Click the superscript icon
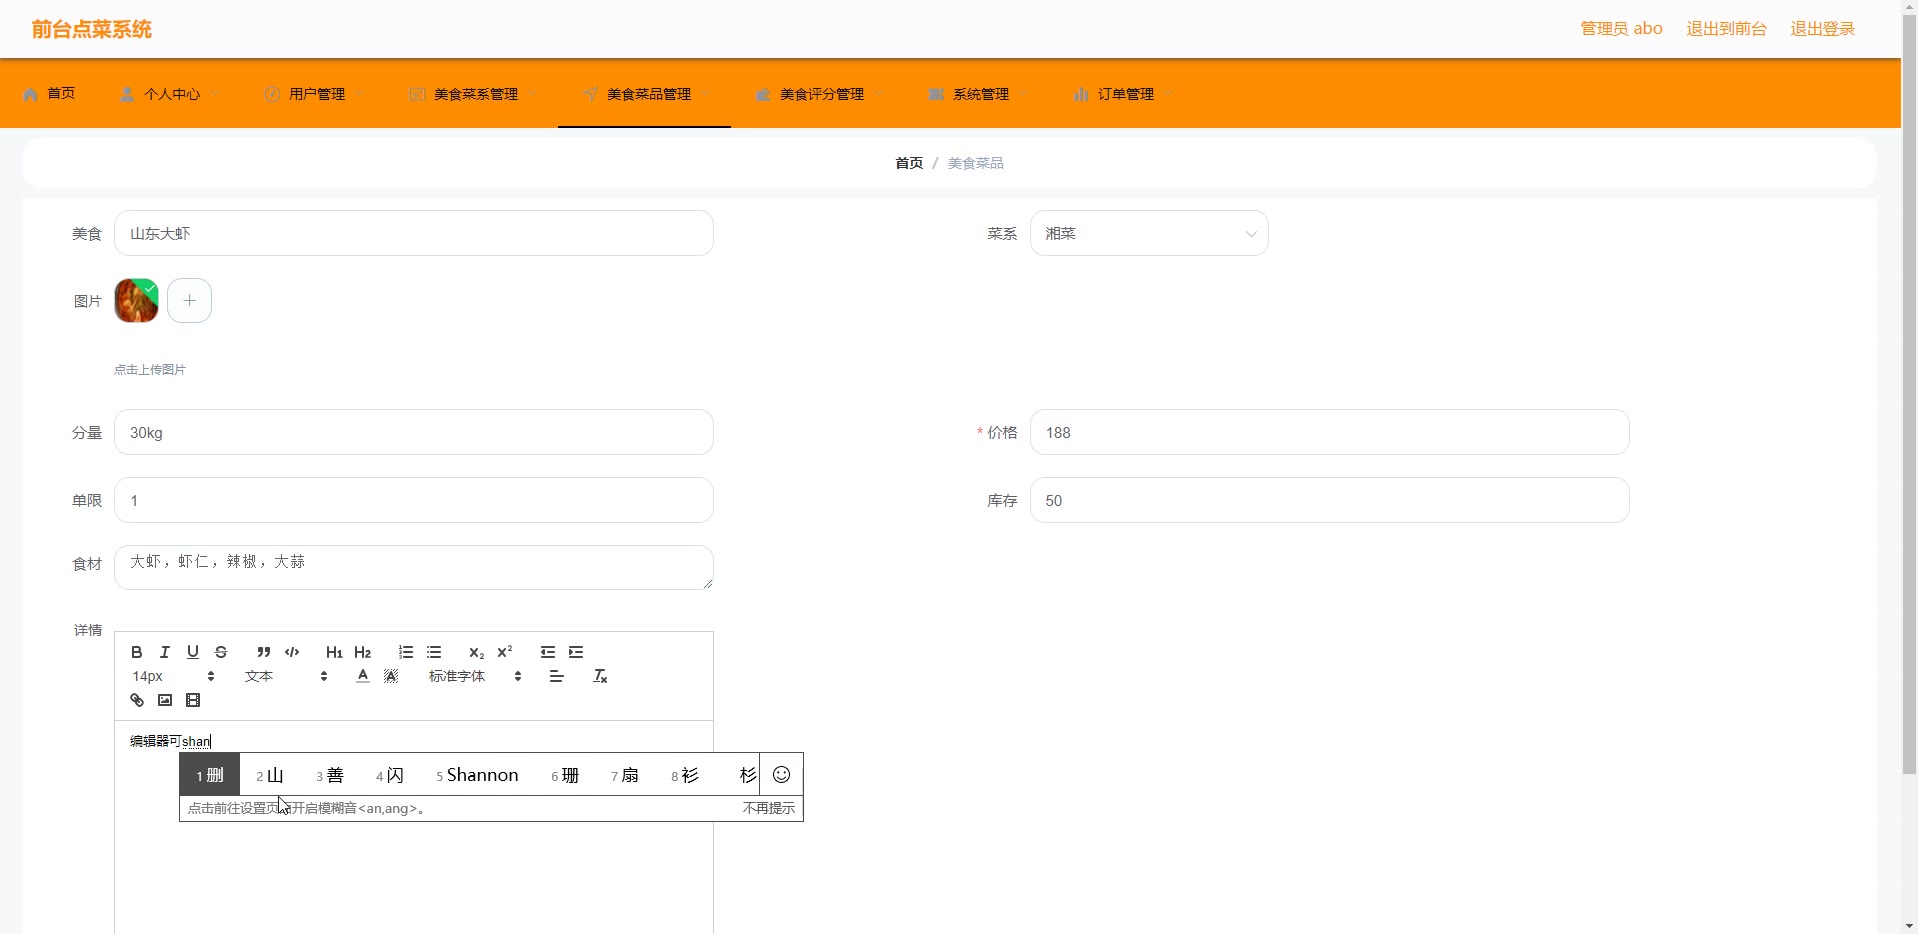Screen dimensions: 1918x934 [505, 652]
